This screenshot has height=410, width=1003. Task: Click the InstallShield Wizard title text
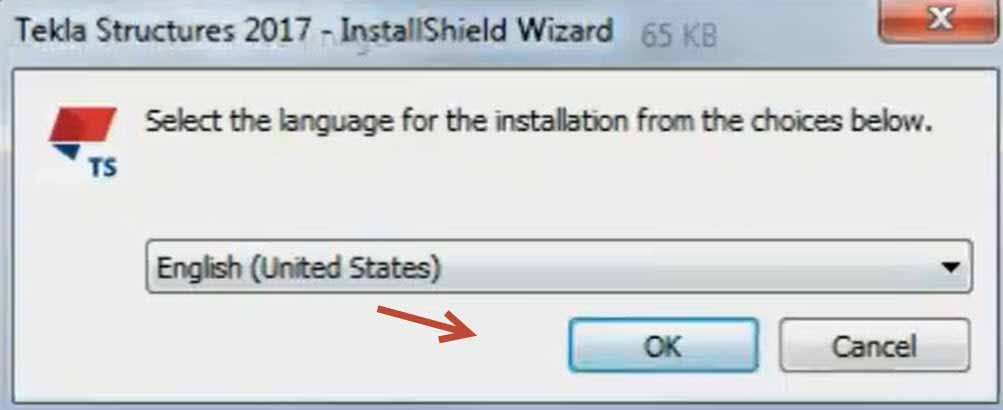click(477, 31)
